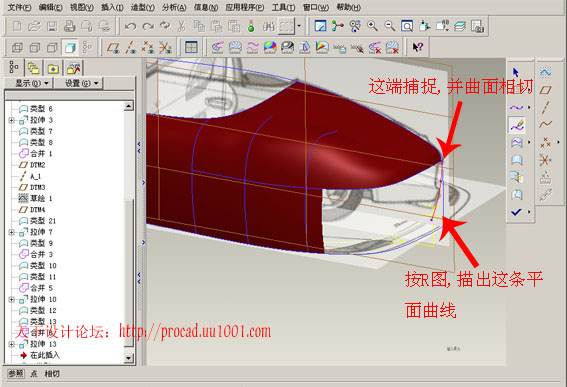
Task: Click the Zoom out magnifier icon
Action: pyautogui.click(x=389, y=26)
